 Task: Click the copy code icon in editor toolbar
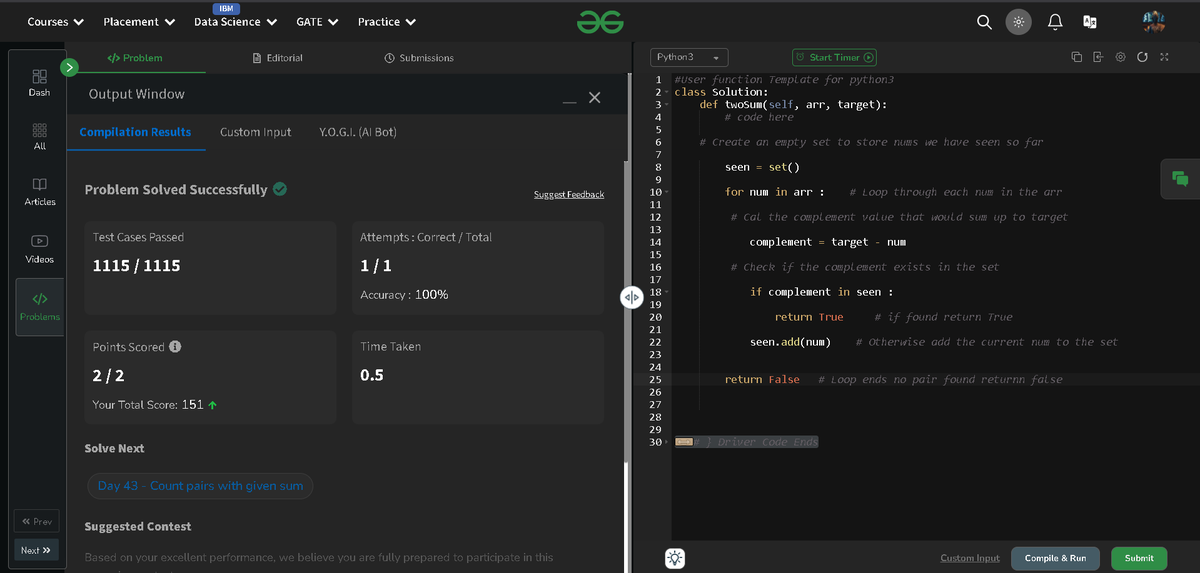1076,58
